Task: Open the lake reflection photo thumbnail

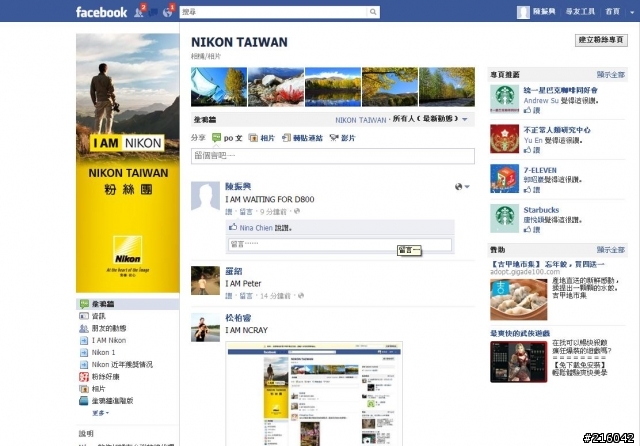Action: coord(333,87)
